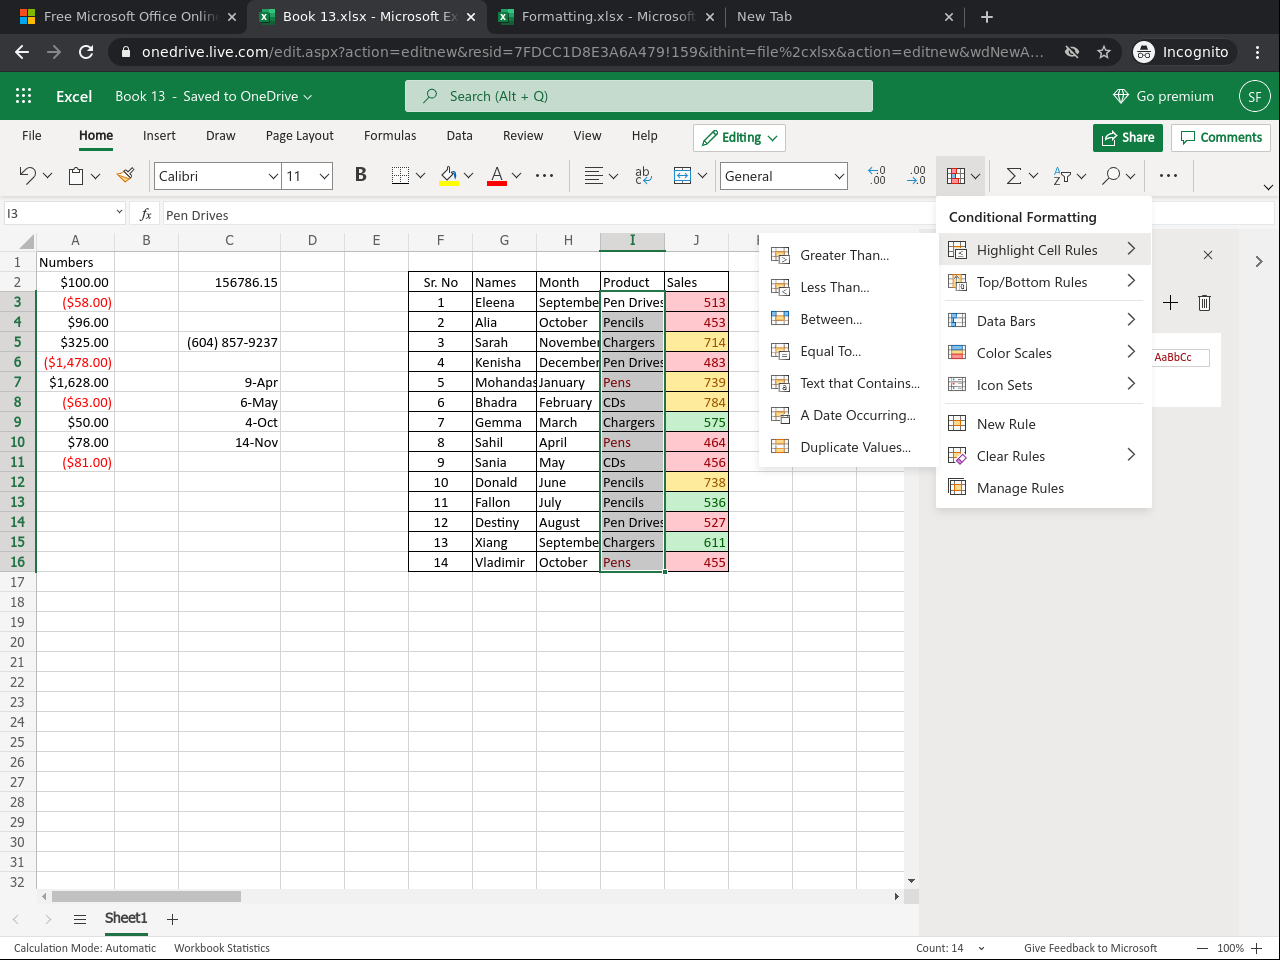Expand the Name Box dropdown for I3

119,212
